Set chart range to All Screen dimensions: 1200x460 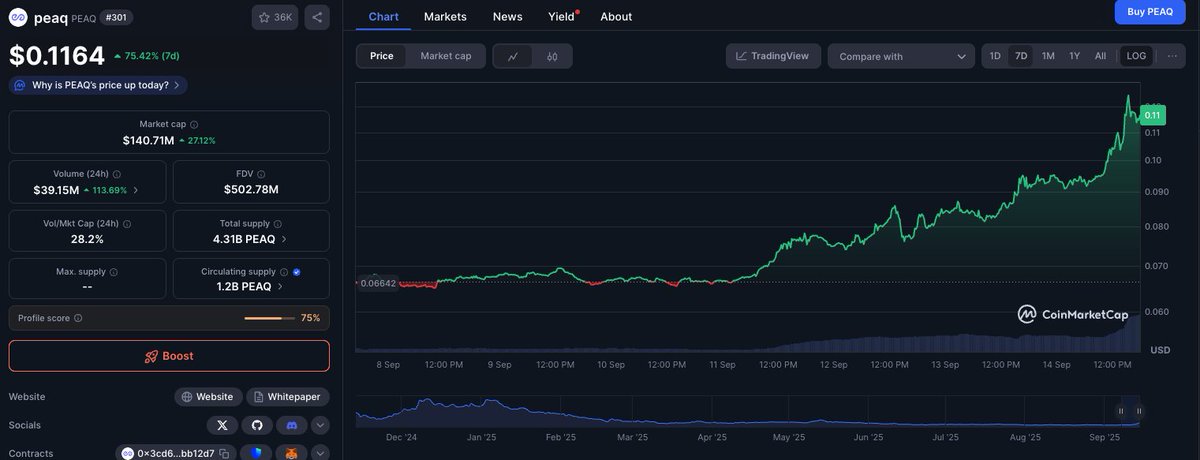coord(1100,56)
